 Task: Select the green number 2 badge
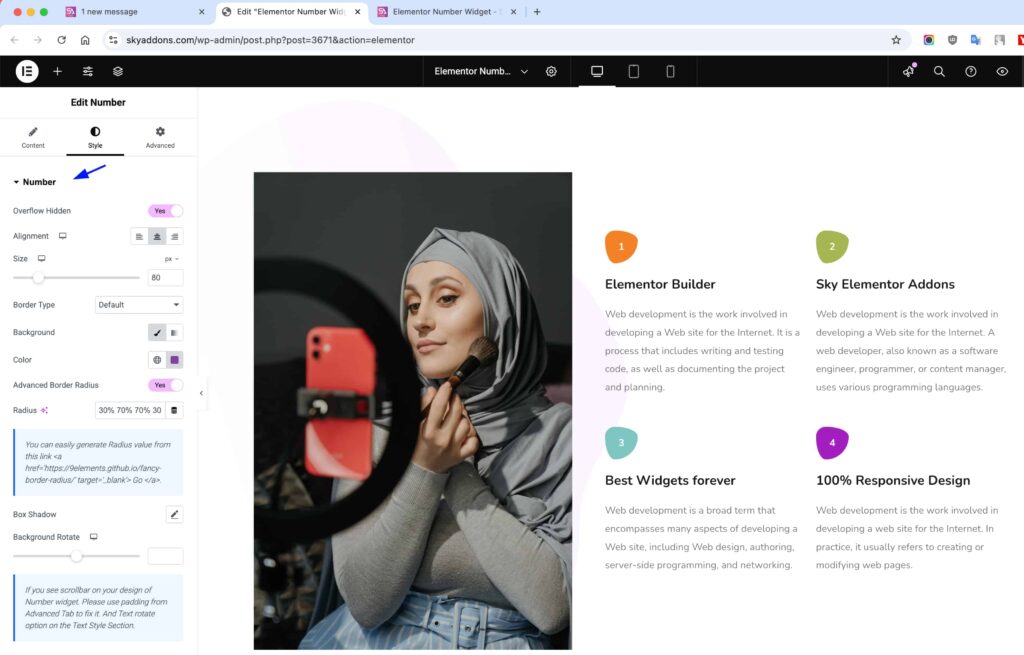point(832,246)
